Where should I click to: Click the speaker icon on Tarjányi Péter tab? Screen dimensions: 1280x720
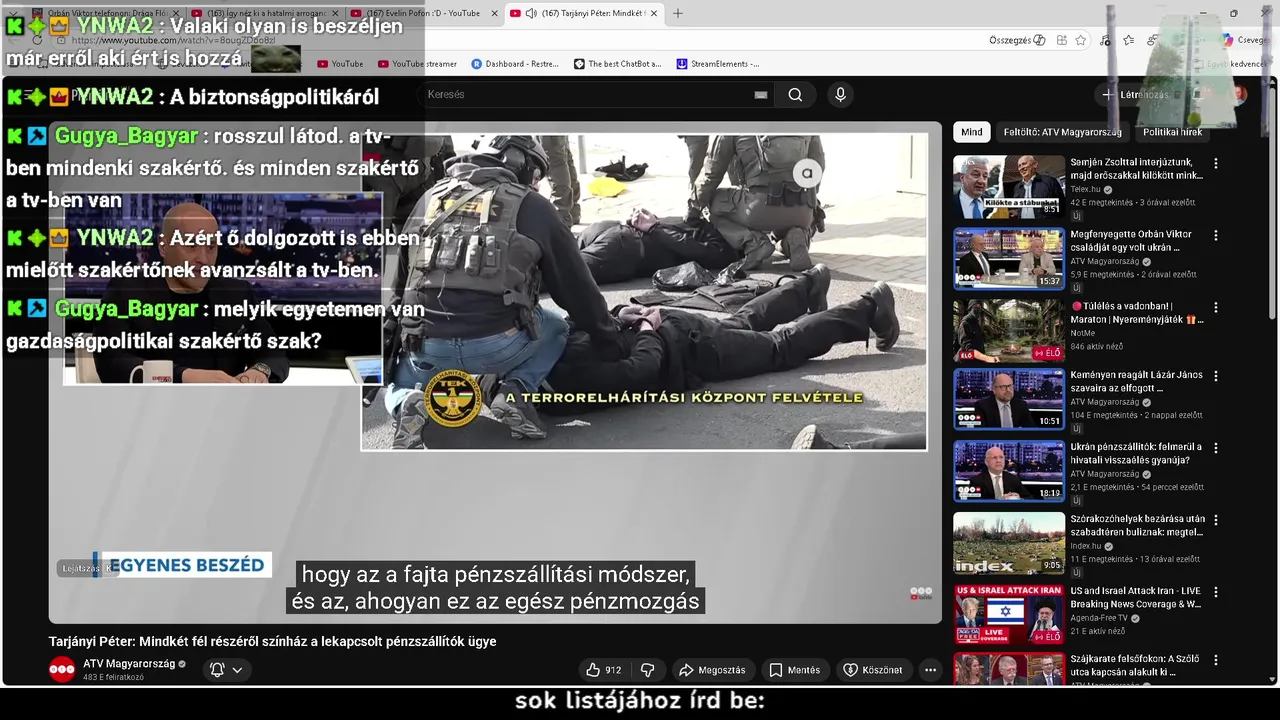[x=530, y=13]
